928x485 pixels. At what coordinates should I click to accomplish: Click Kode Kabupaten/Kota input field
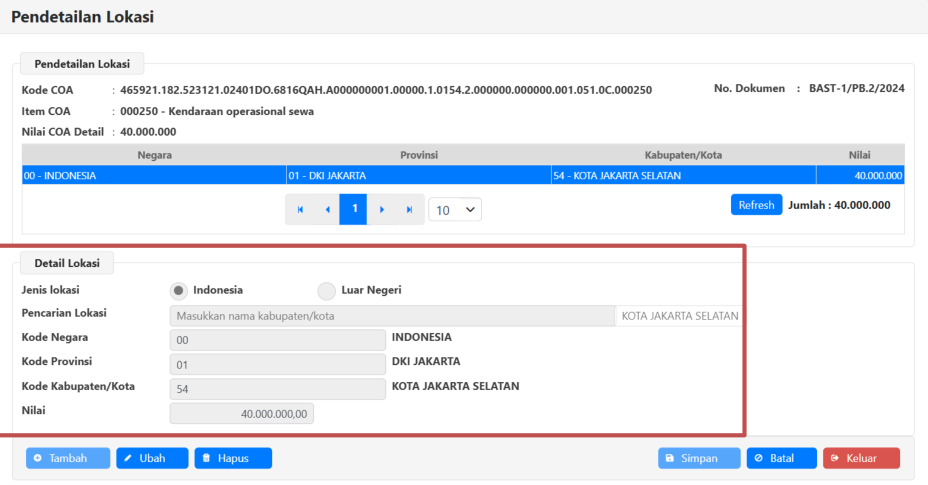277,388
